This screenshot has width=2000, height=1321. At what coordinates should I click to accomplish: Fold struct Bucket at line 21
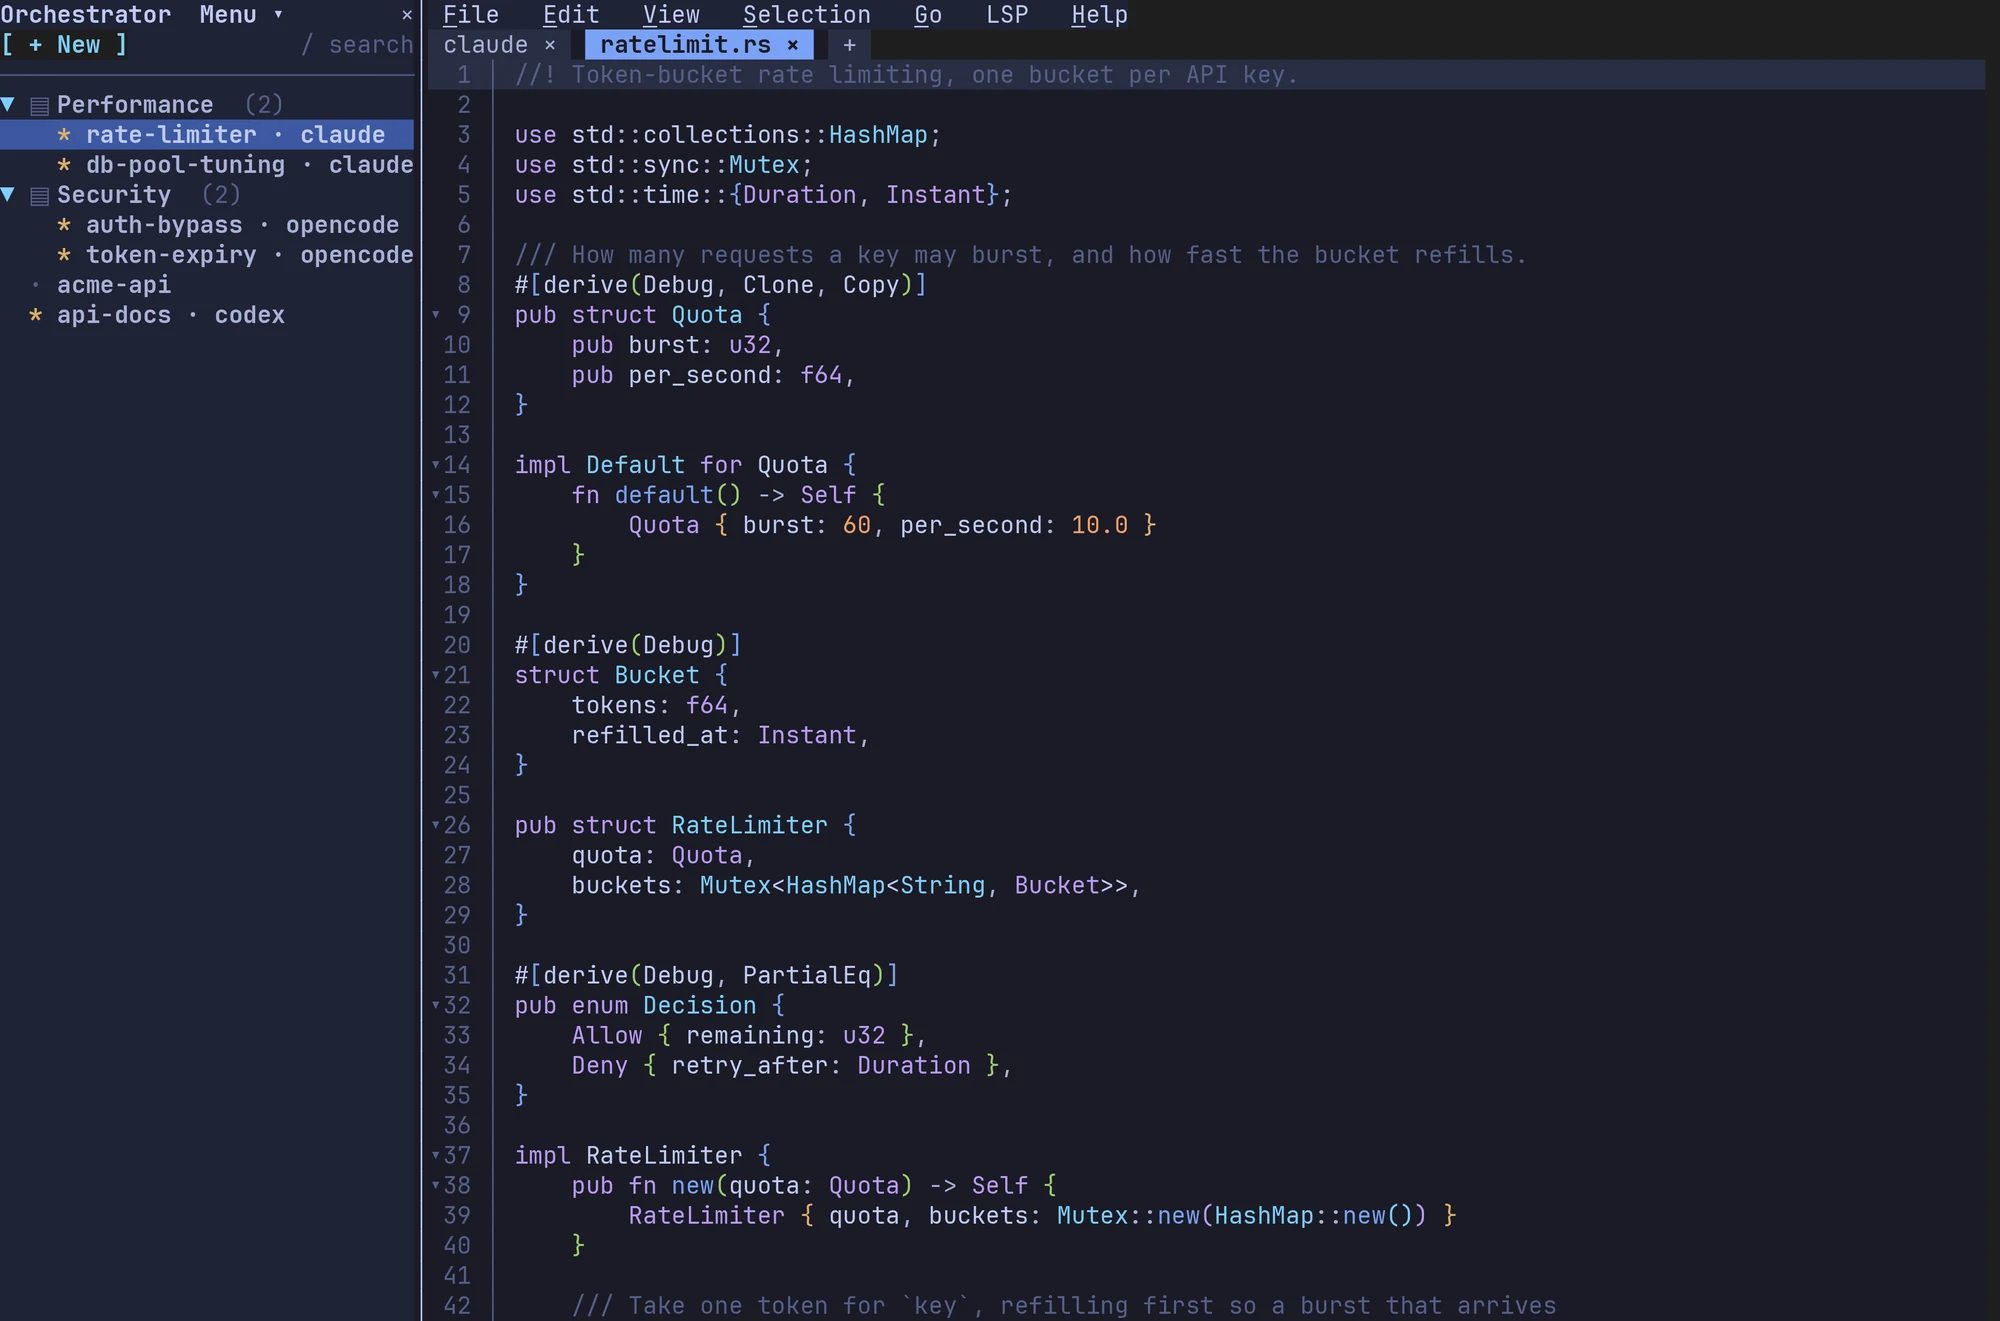(x=436, y=674)
